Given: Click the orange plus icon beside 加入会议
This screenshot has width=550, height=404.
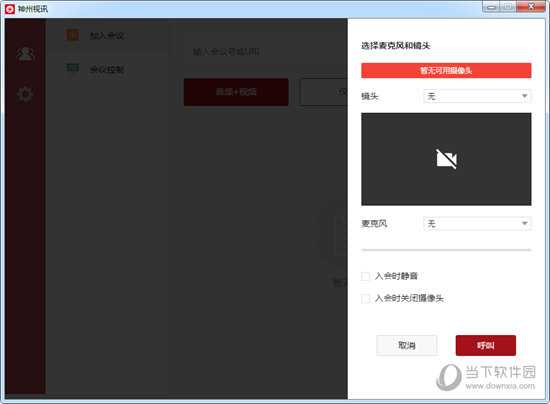Looking at the screenshot, I should [x=73, y=35].
